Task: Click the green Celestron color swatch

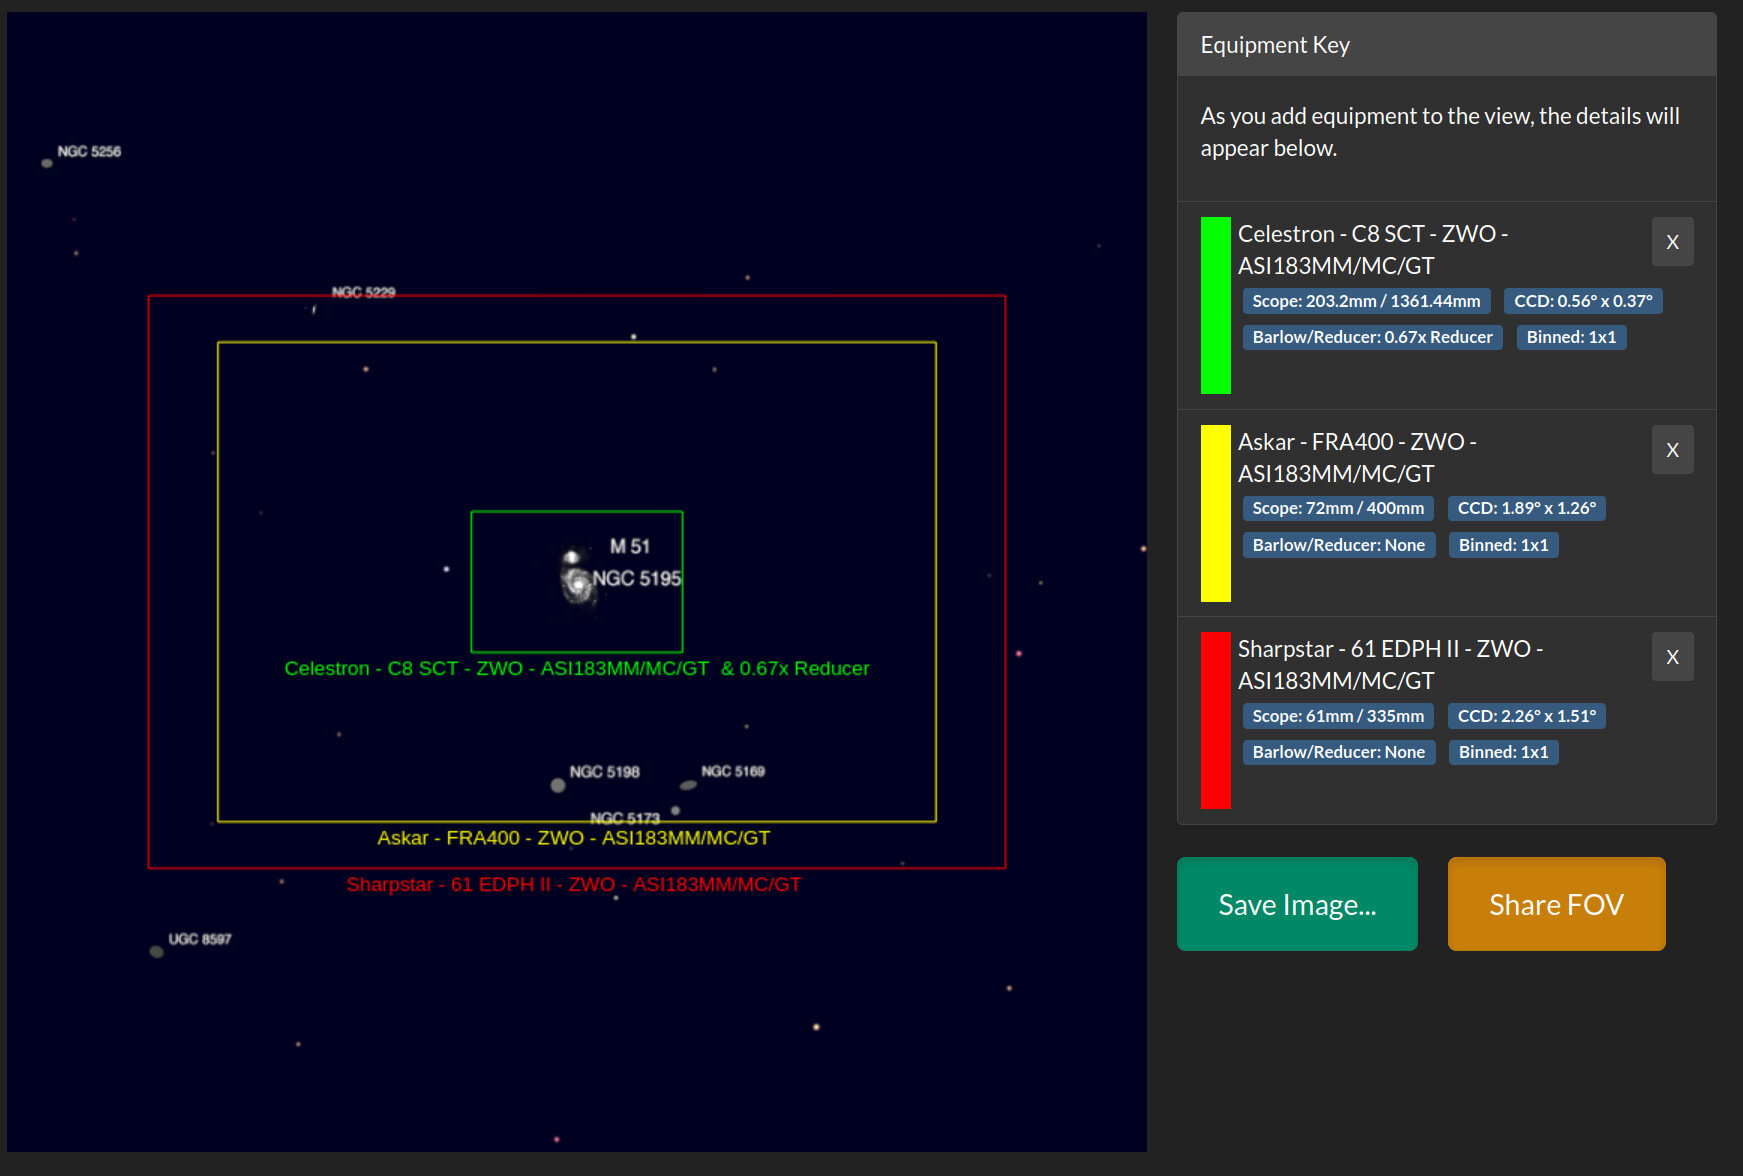Action: click(x=1215, y=305)
